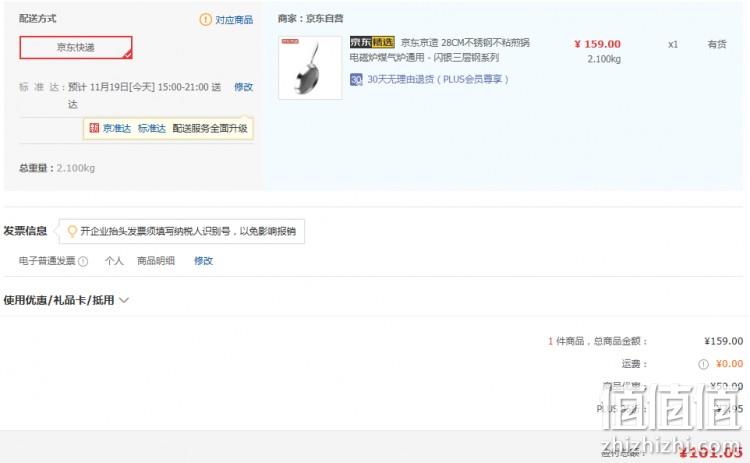Open the 30天无理由退货 PLUS会员尊享 link

click(438, 79)
